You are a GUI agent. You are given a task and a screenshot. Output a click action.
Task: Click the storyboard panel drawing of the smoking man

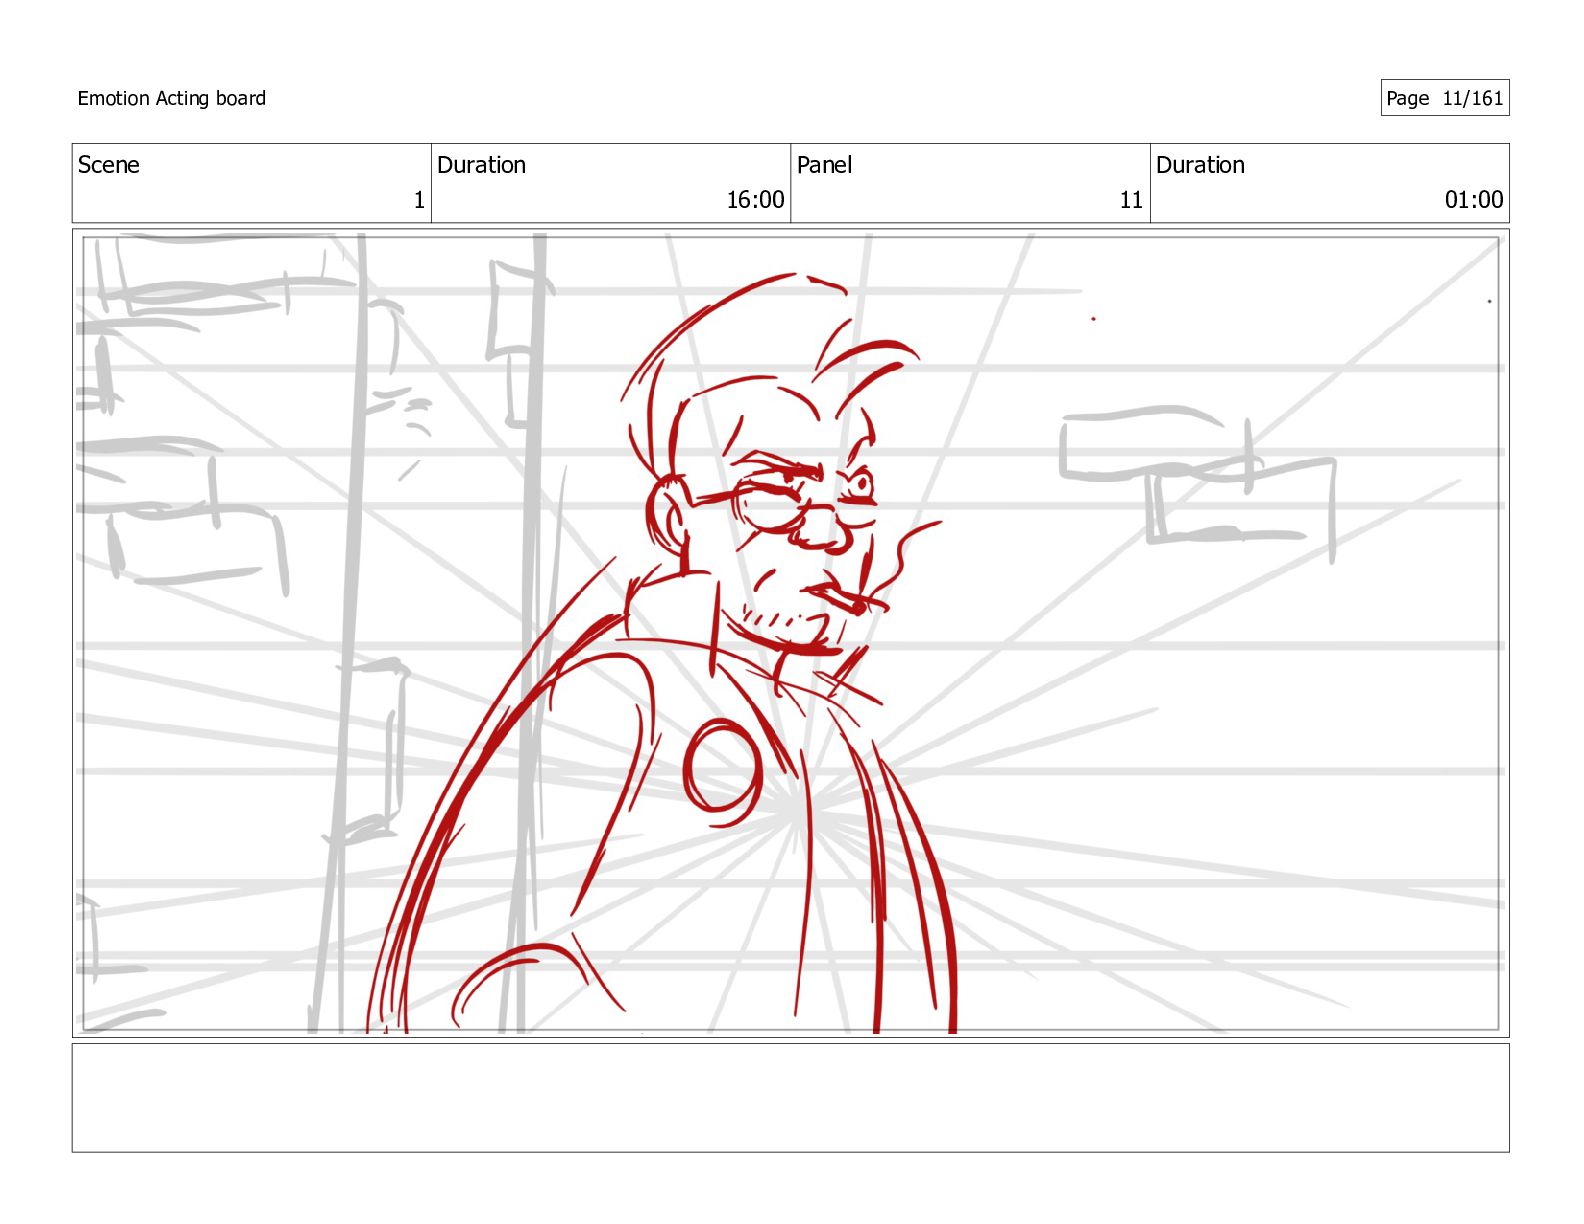pos(790,633)
